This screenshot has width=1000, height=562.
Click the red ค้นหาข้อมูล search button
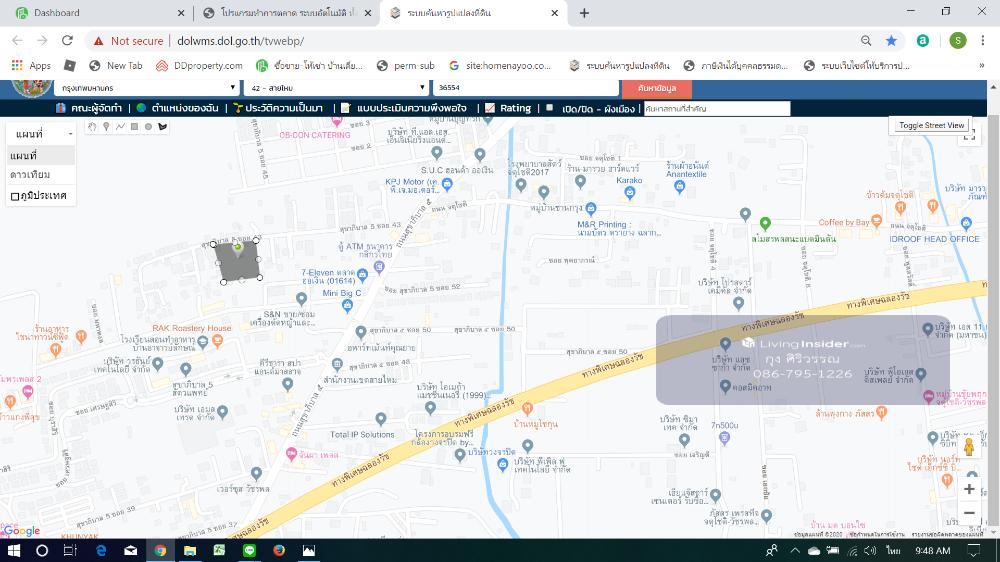pos(657,88)
